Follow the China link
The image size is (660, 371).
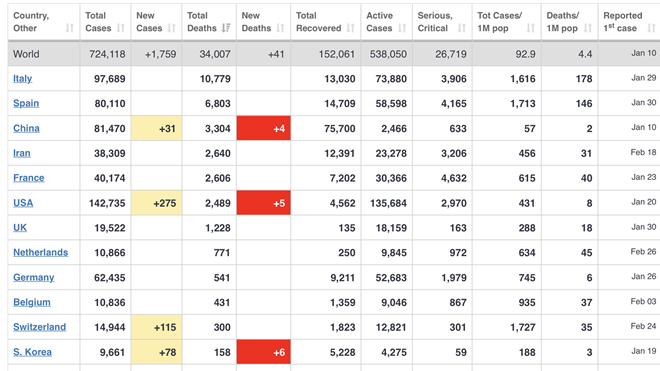26,128
